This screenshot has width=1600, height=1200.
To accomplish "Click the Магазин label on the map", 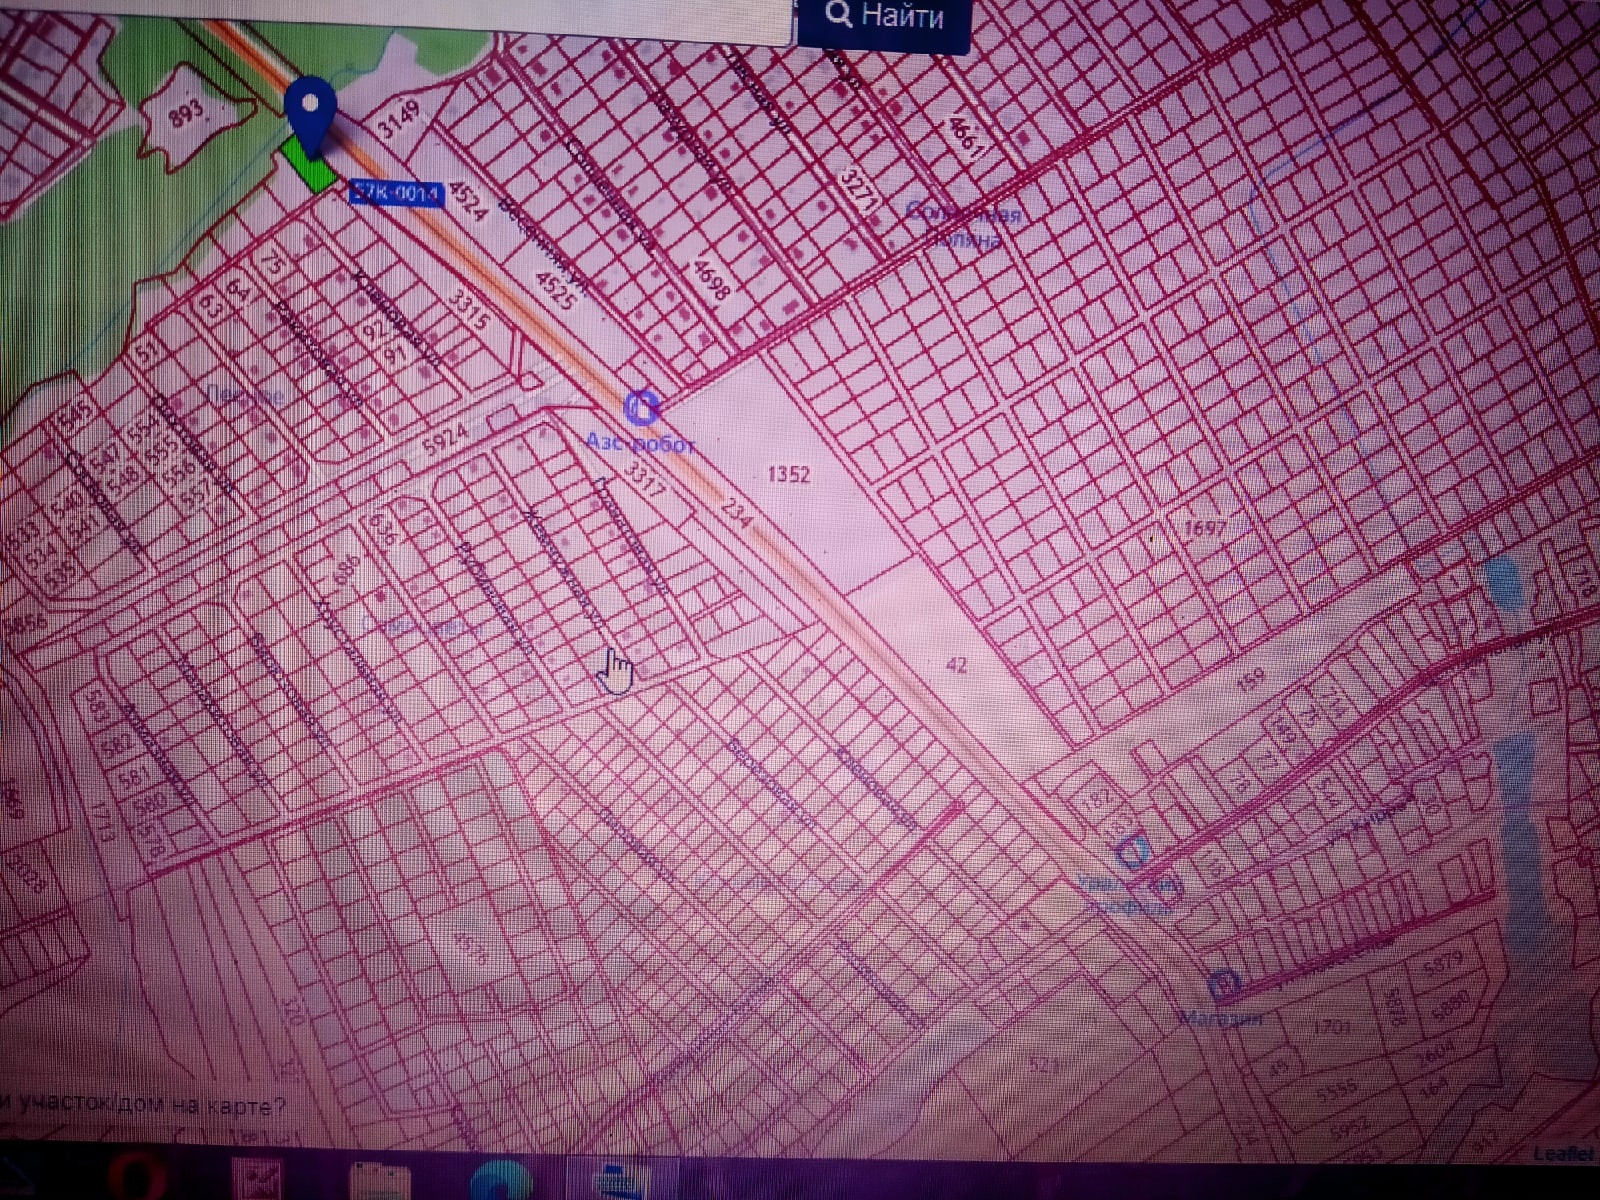I will pos(1221,1019).
